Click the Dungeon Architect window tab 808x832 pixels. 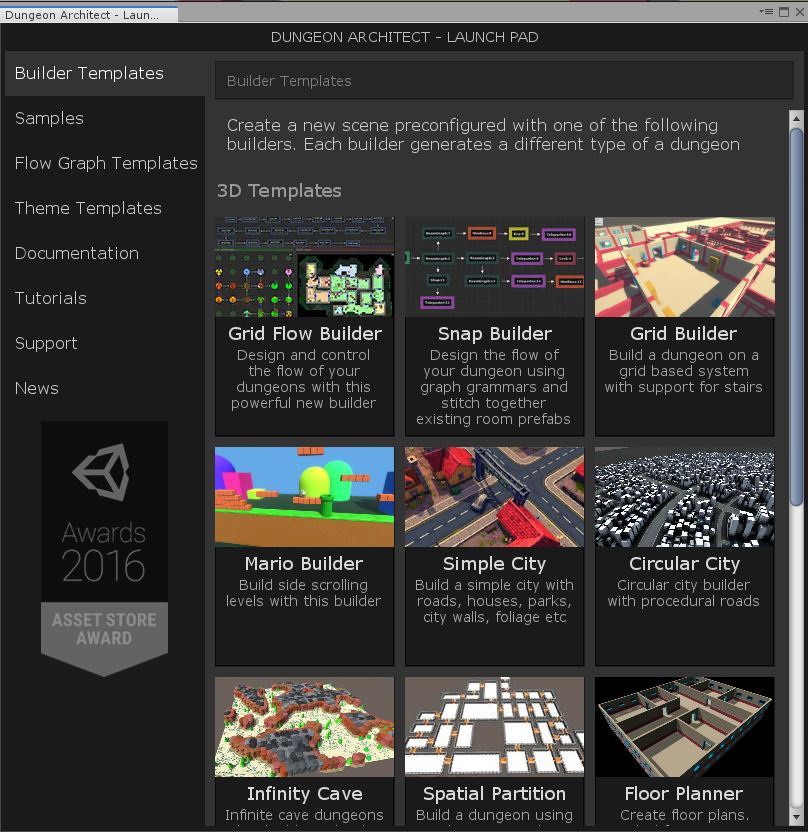[89, 15]
